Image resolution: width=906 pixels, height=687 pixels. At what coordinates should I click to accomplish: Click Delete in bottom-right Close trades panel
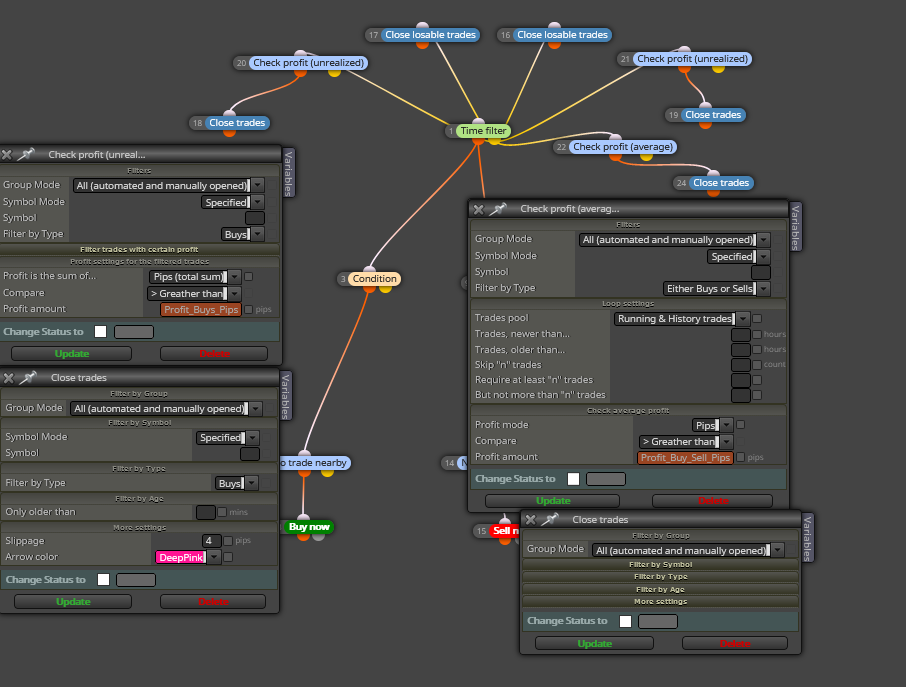pos(735,643)
